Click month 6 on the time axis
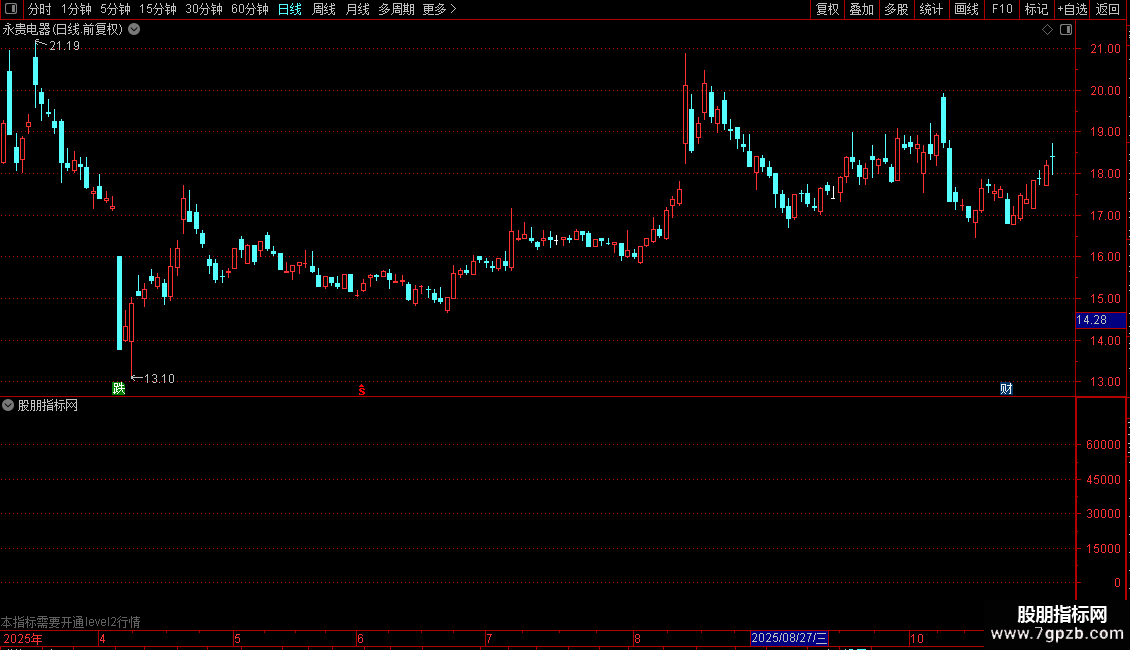 360,638
